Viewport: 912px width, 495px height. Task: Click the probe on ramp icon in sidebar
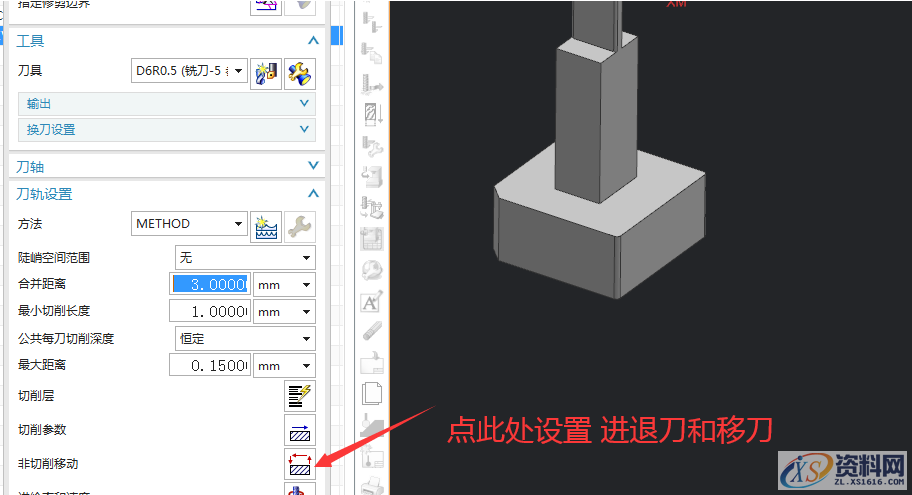372,425
